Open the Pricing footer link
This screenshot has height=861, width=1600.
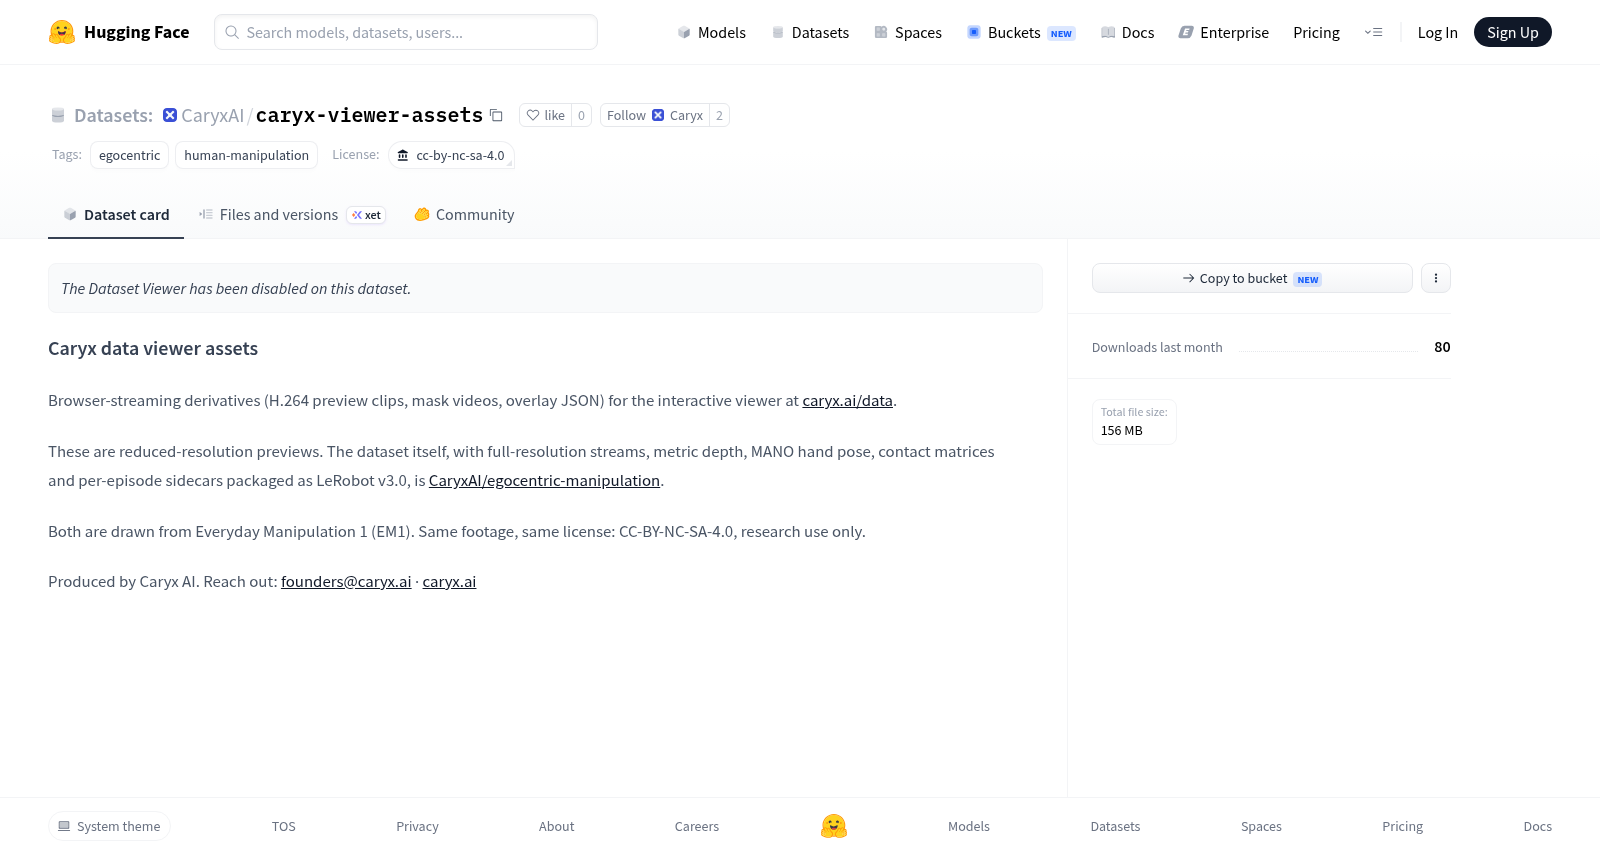tap(1402, 826)
